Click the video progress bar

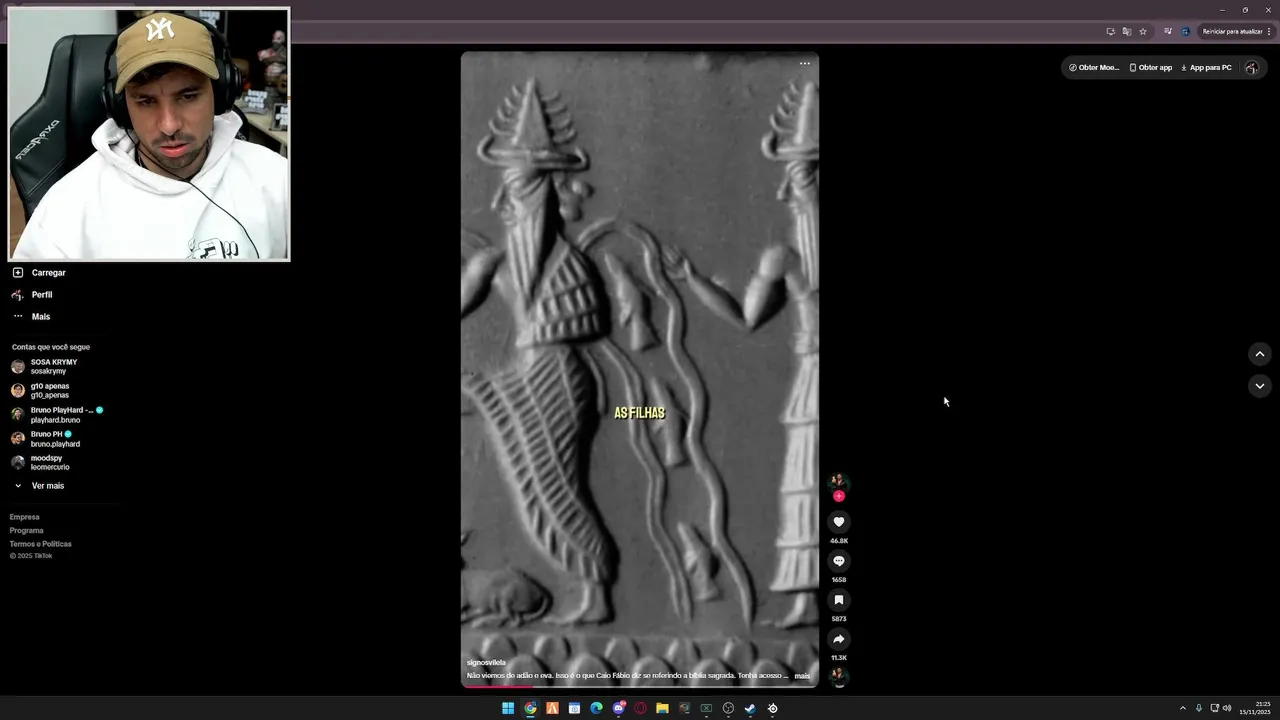(640, 686)
